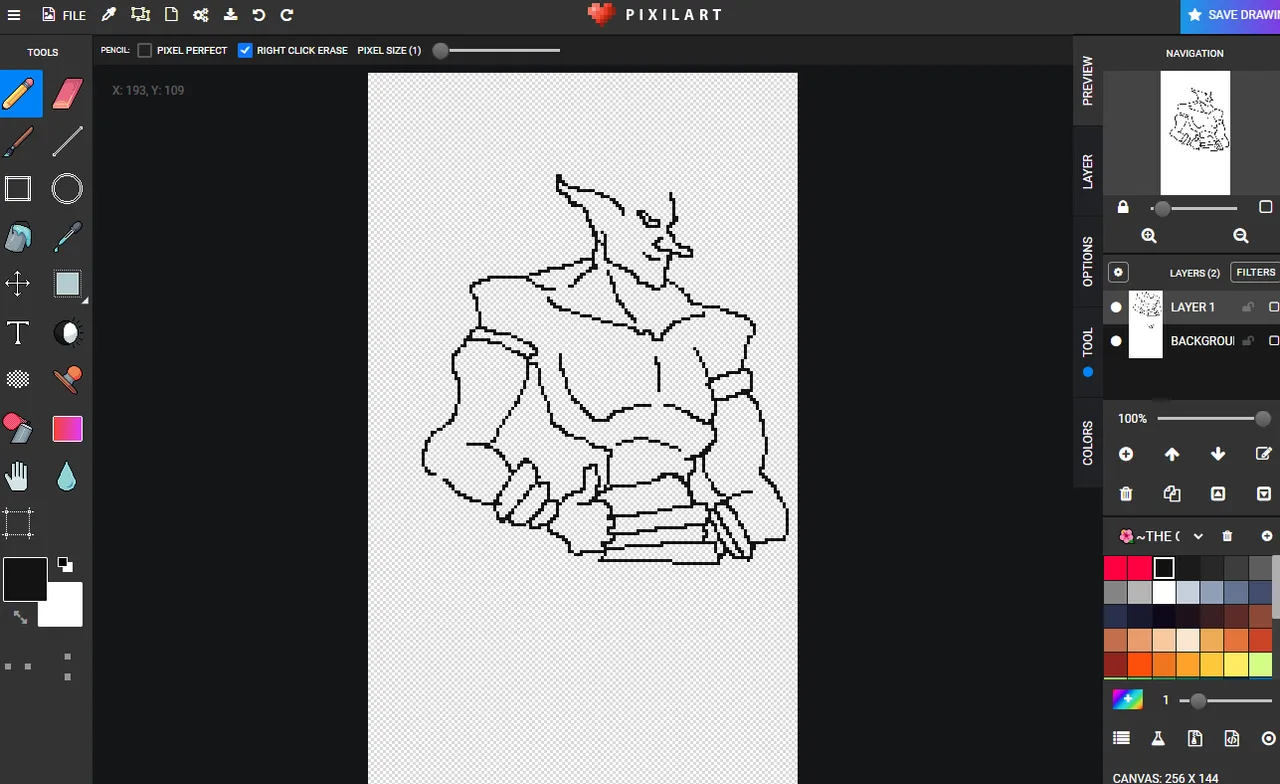The width and height of the screenshot is (1280, 784).
Task: Delete the current color palette
Action: pos(1228,536)
